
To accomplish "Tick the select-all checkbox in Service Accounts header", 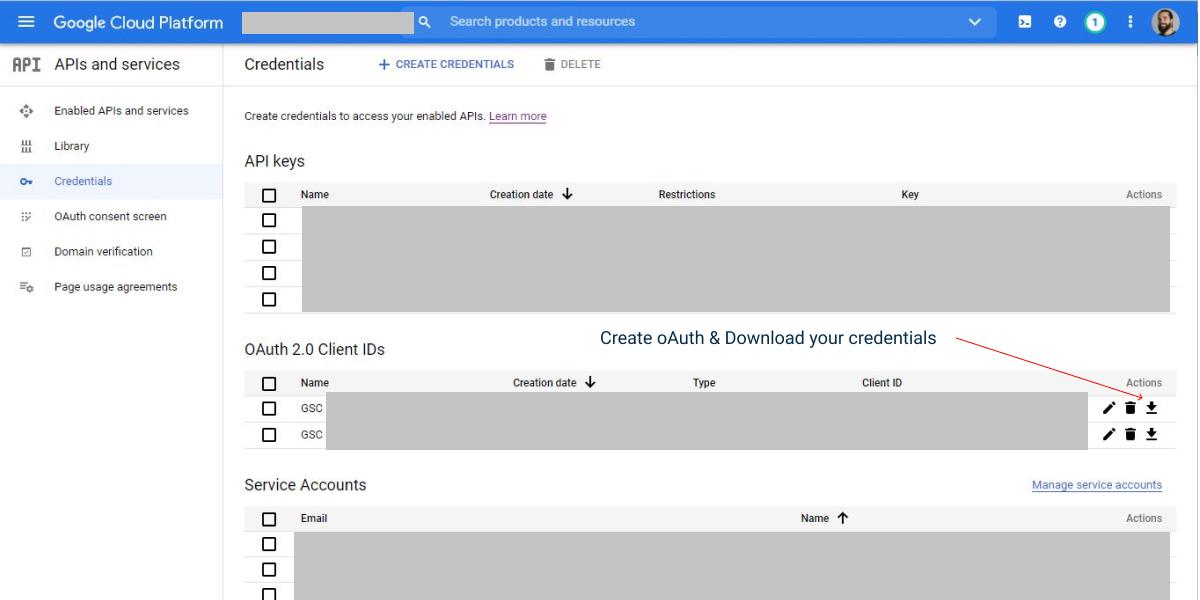I will [x=269, y=519].
